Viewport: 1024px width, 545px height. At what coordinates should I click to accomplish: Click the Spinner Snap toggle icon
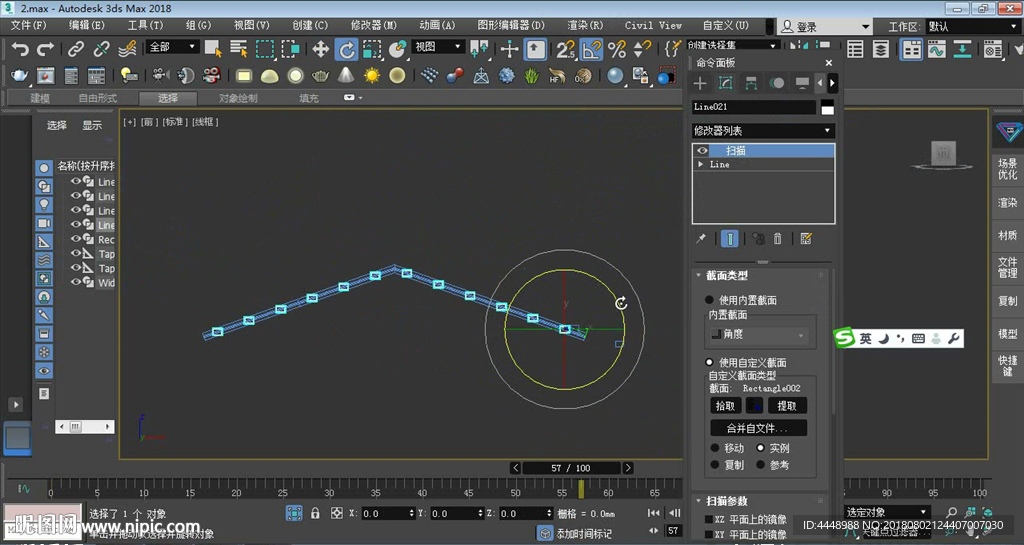[x=643, y=49]
